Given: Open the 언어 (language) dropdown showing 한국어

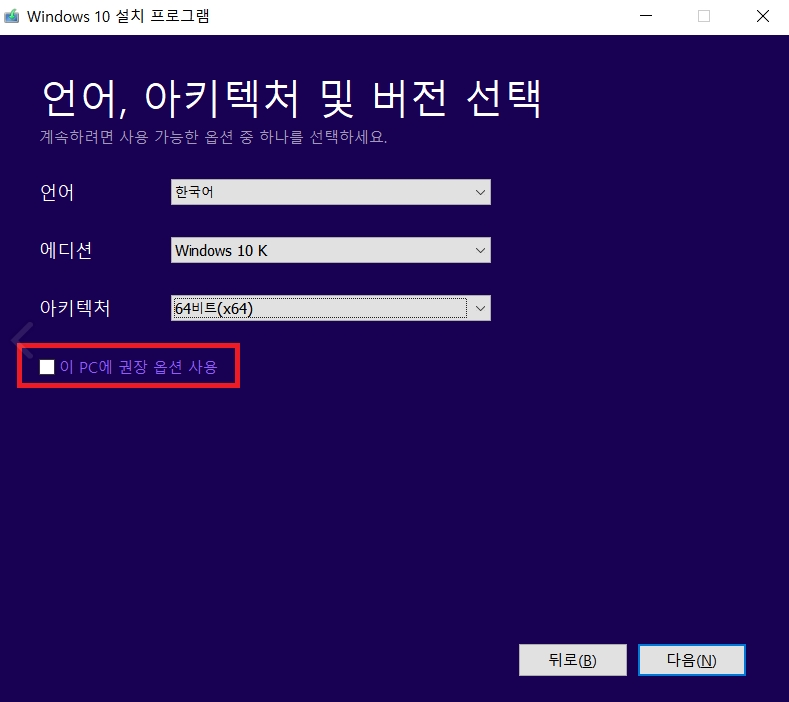Looking at the screenshot, I should click(x=331, y=192).
